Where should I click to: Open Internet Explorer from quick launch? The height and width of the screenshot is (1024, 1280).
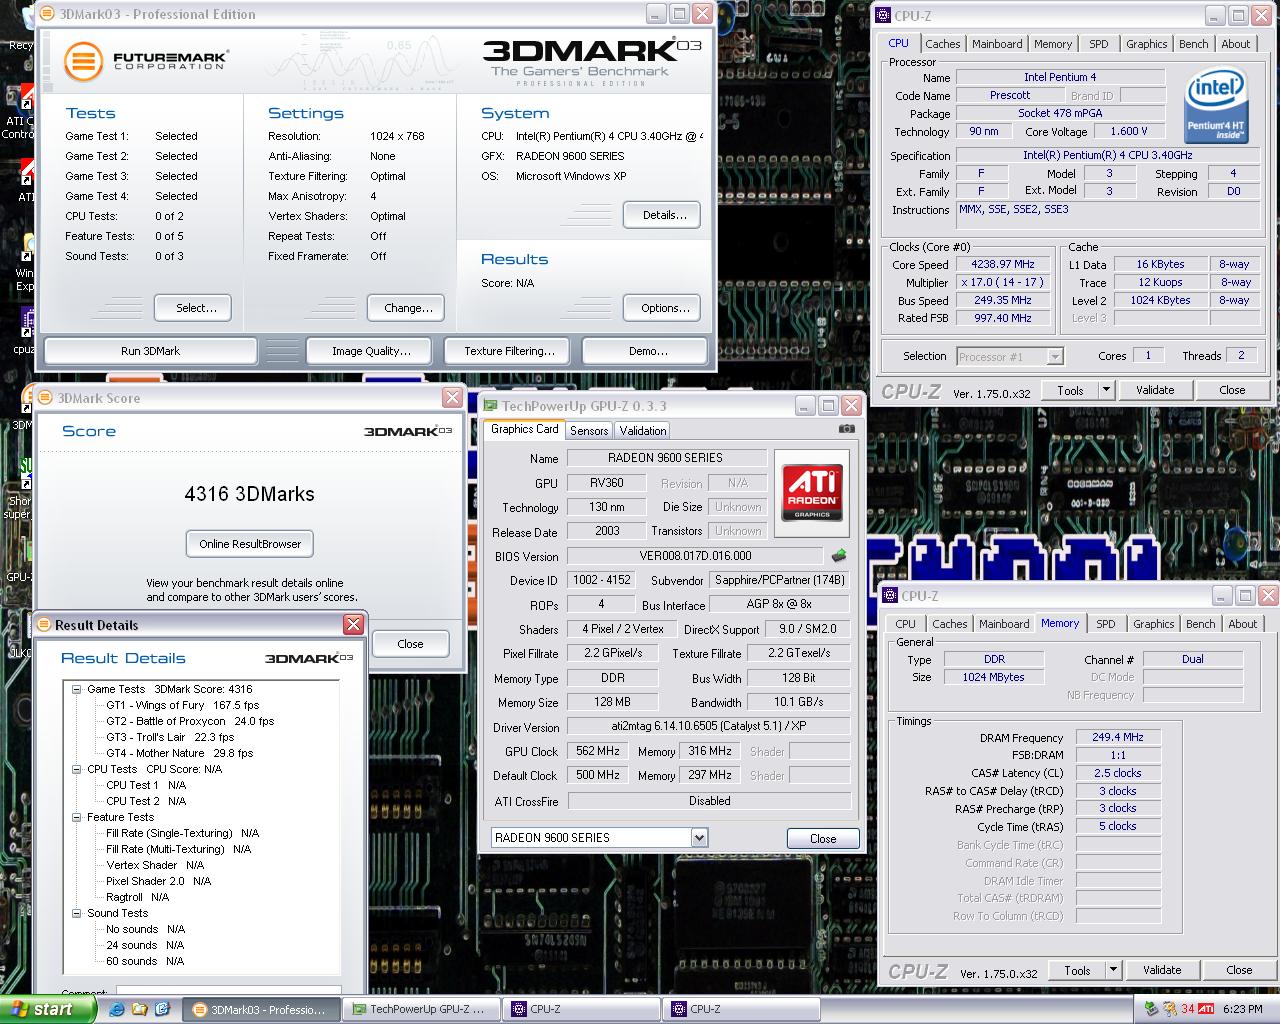tap(117, 1009)
